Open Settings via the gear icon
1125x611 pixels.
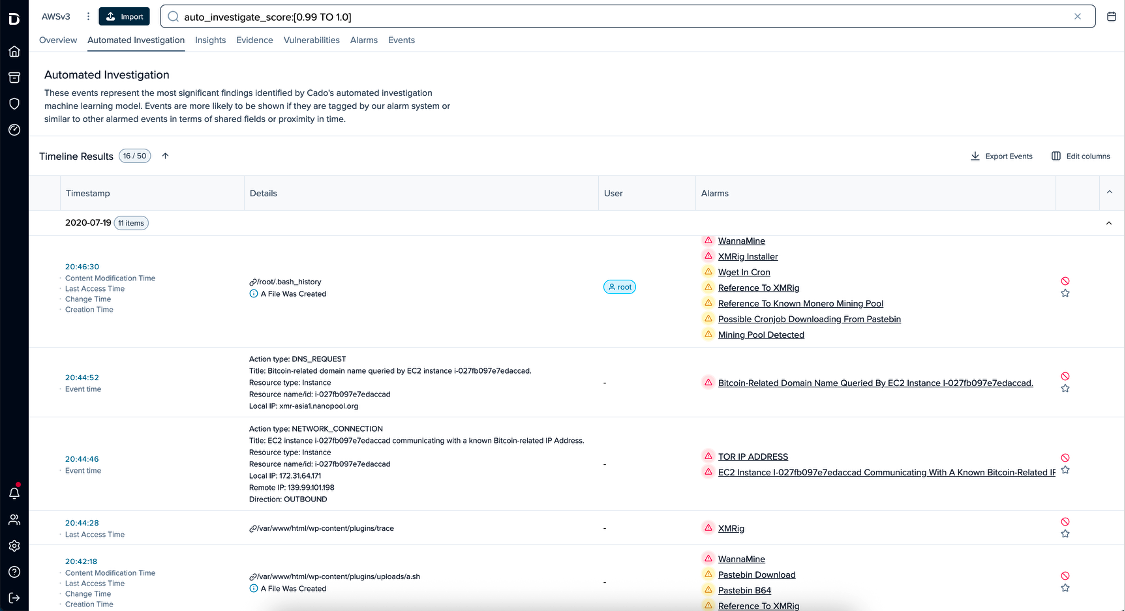(x=14, y=546)
